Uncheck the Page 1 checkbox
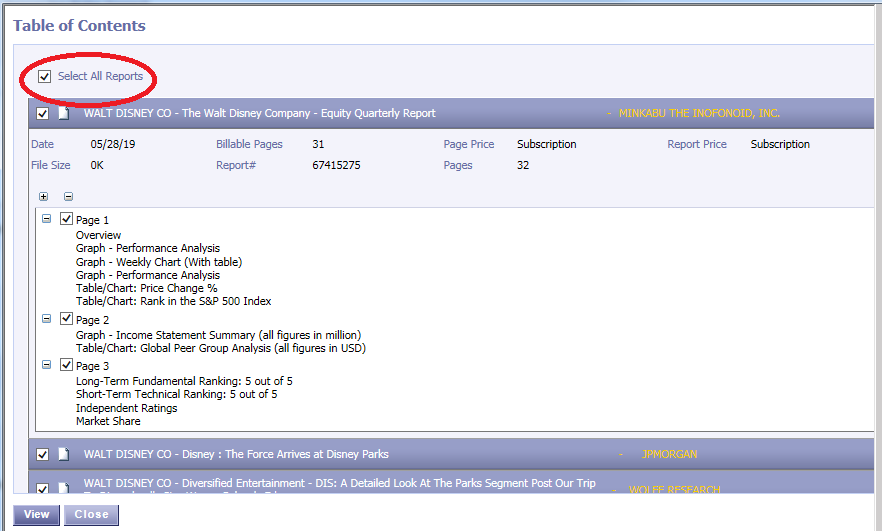The image size is (882, 531). tap(67, 219)
